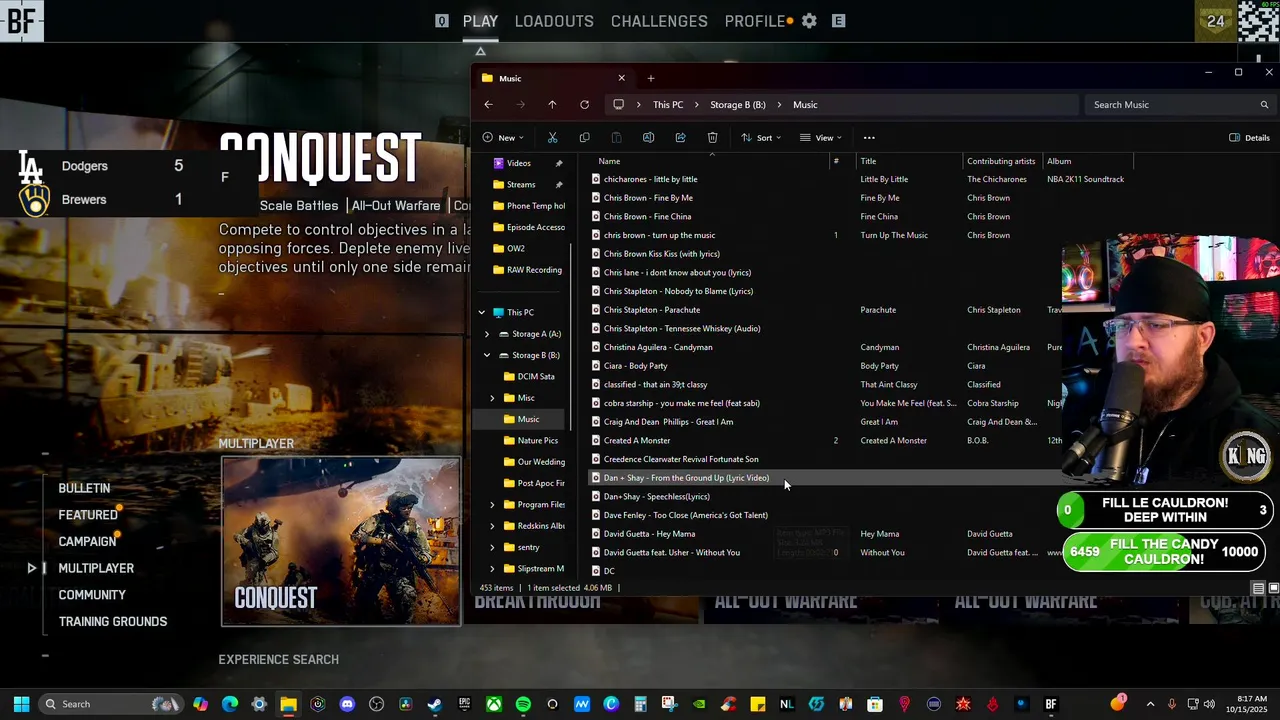
Task: Click the Rename icon in Explorer toolbar
Action: click(x=648, y=138)
